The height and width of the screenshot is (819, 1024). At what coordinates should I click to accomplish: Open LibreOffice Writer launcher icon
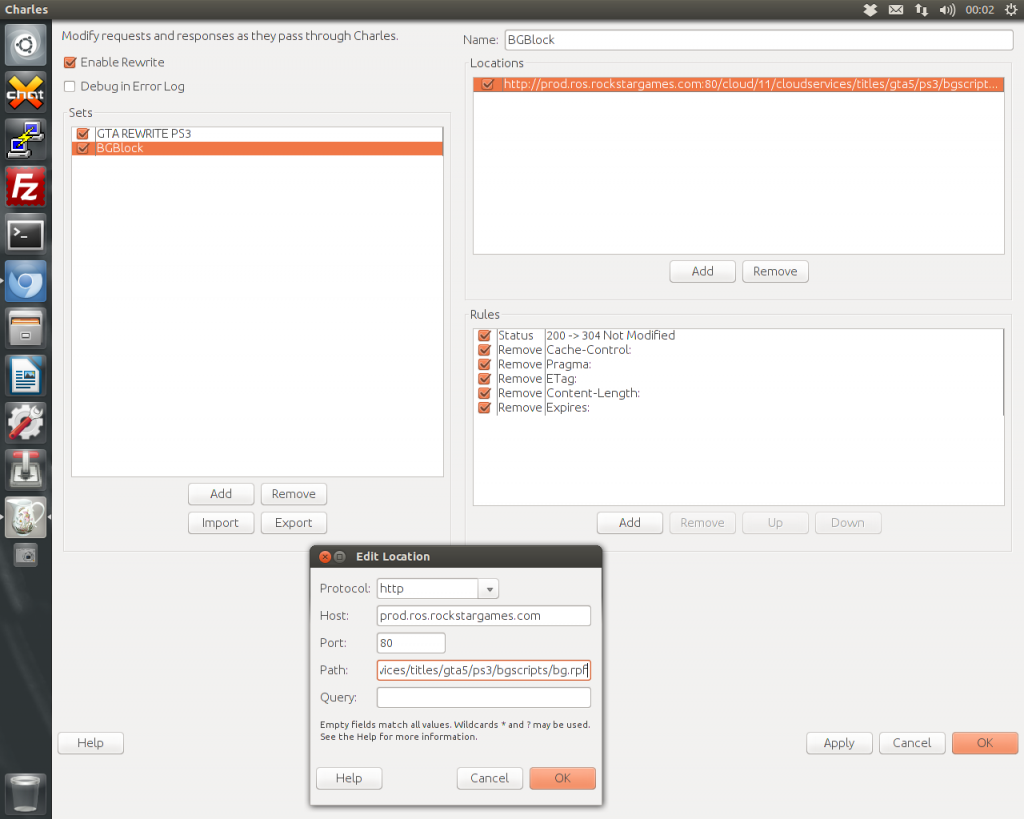pyautogui.click(x=25, y=376)
